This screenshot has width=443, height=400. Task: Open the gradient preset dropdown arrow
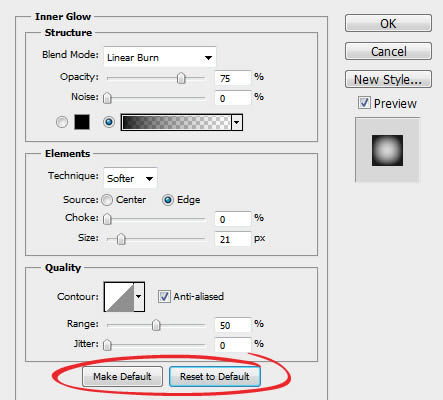coord(237,122)
